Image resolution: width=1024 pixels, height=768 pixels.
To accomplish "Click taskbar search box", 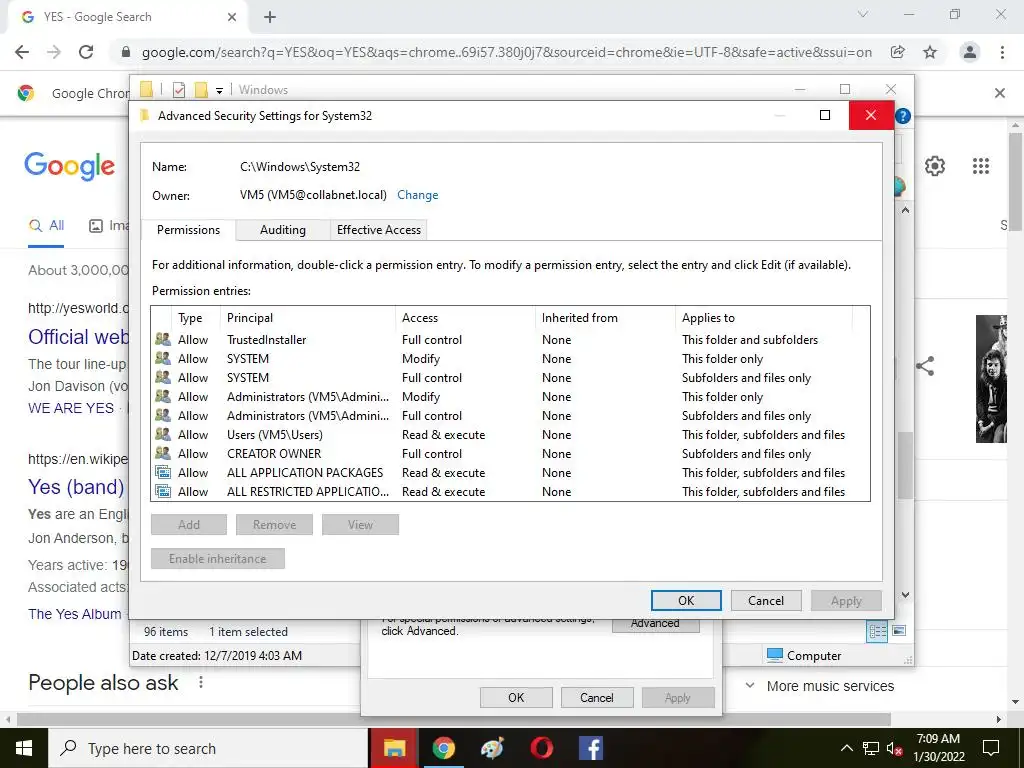I will coord(208,748).
